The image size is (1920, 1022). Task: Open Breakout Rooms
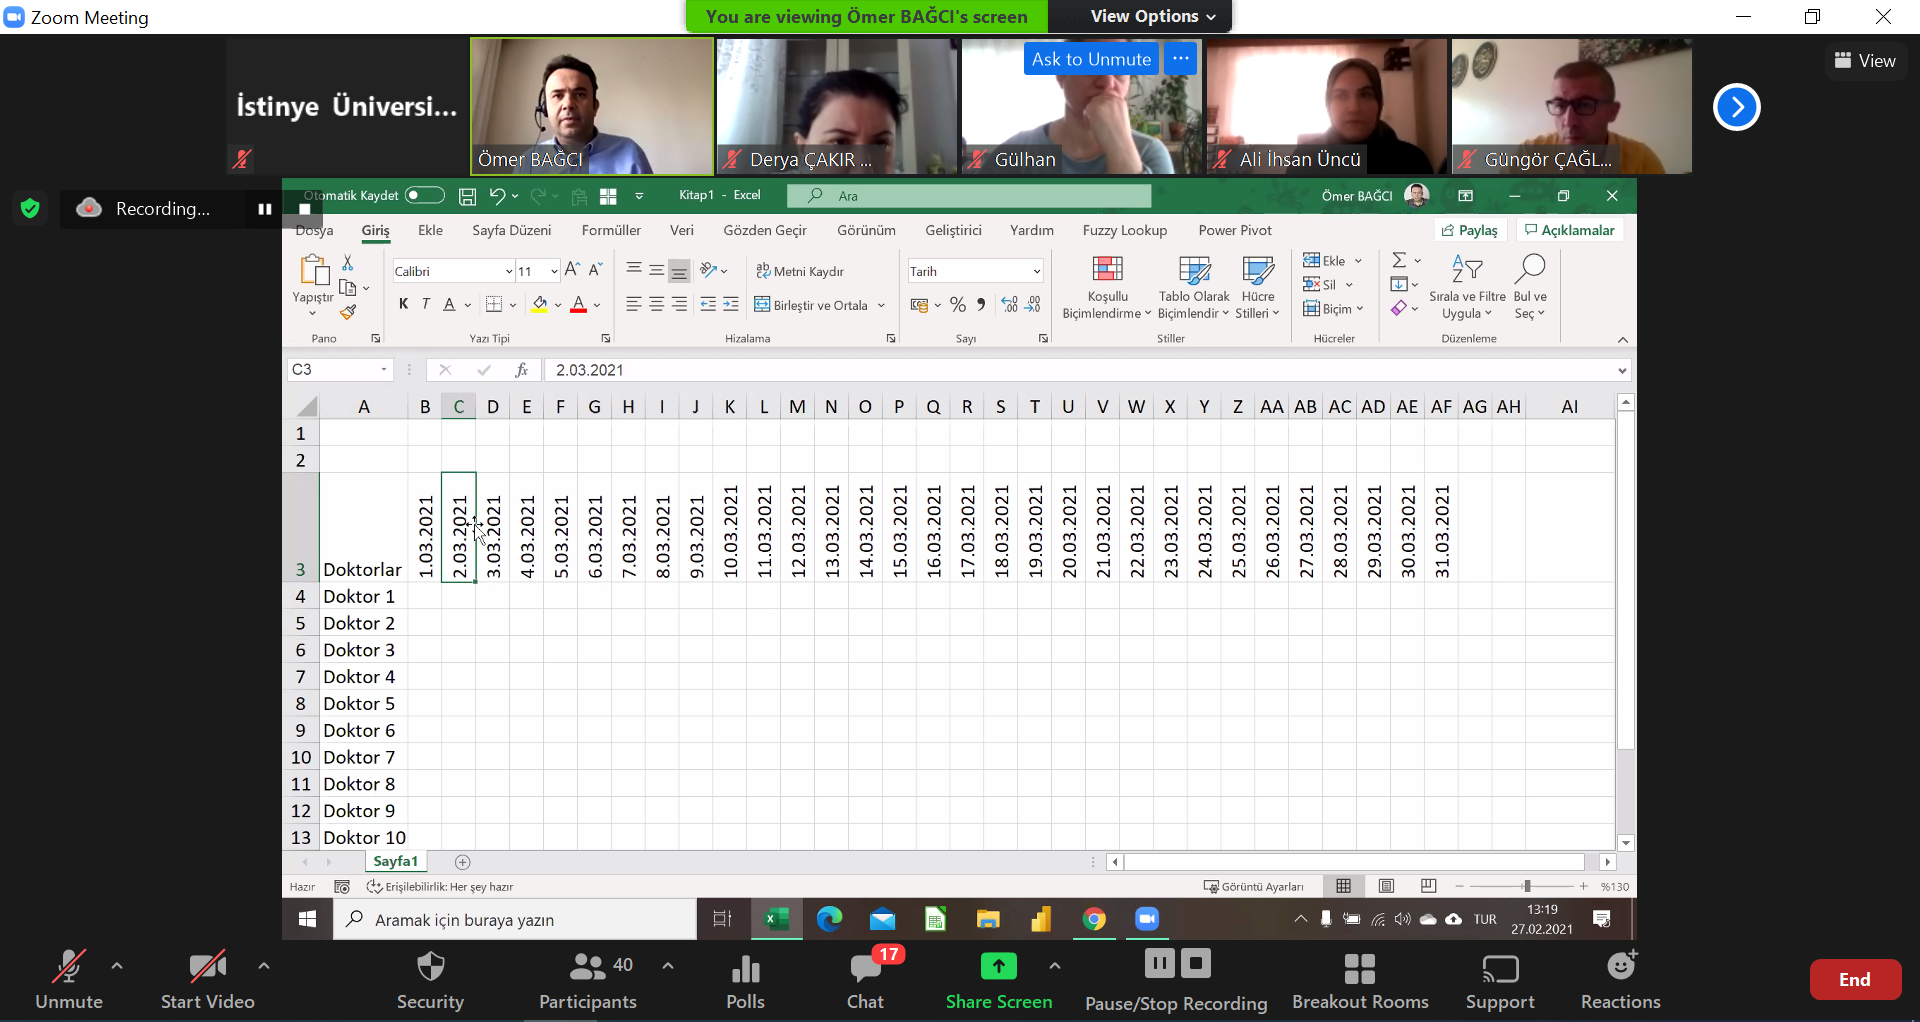click(x=1359, y=968)
